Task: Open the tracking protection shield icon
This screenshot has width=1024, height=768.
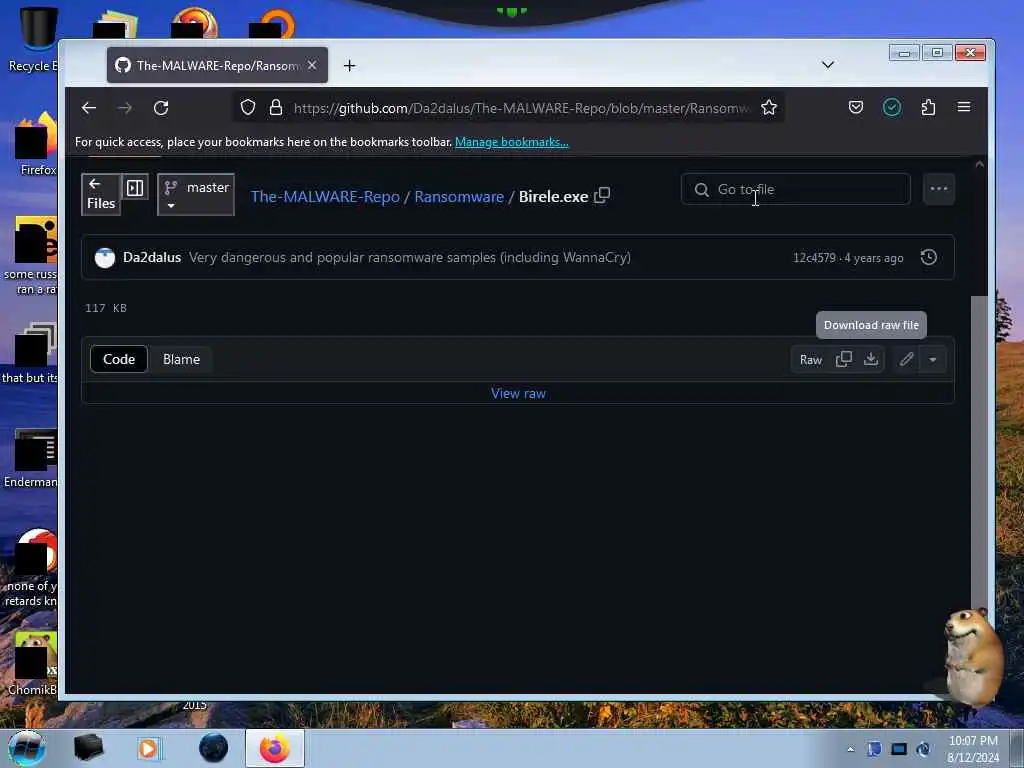Action: (x=248, y=107)
